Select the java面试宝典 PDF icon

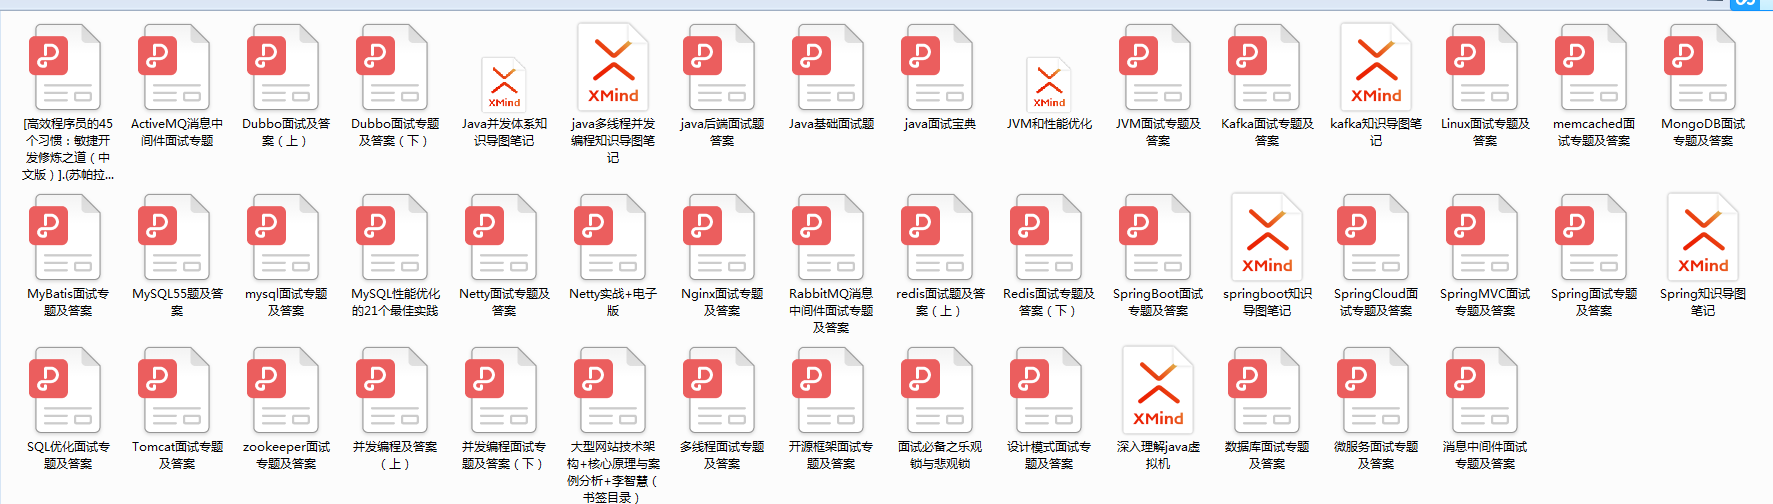pos(938,67)
